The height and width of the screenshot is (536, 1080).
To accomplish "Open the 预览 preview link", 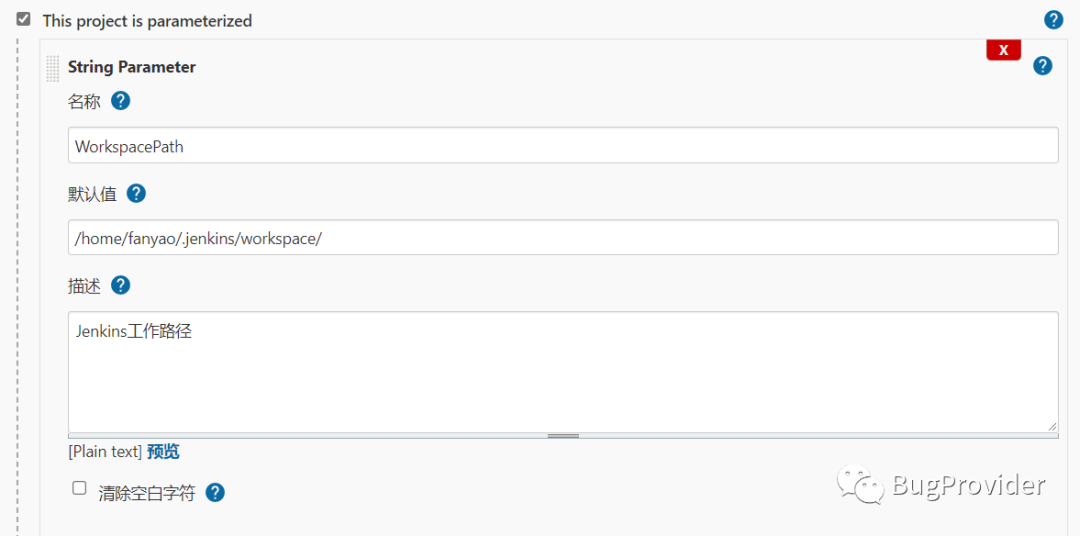I will coord(163,452).
